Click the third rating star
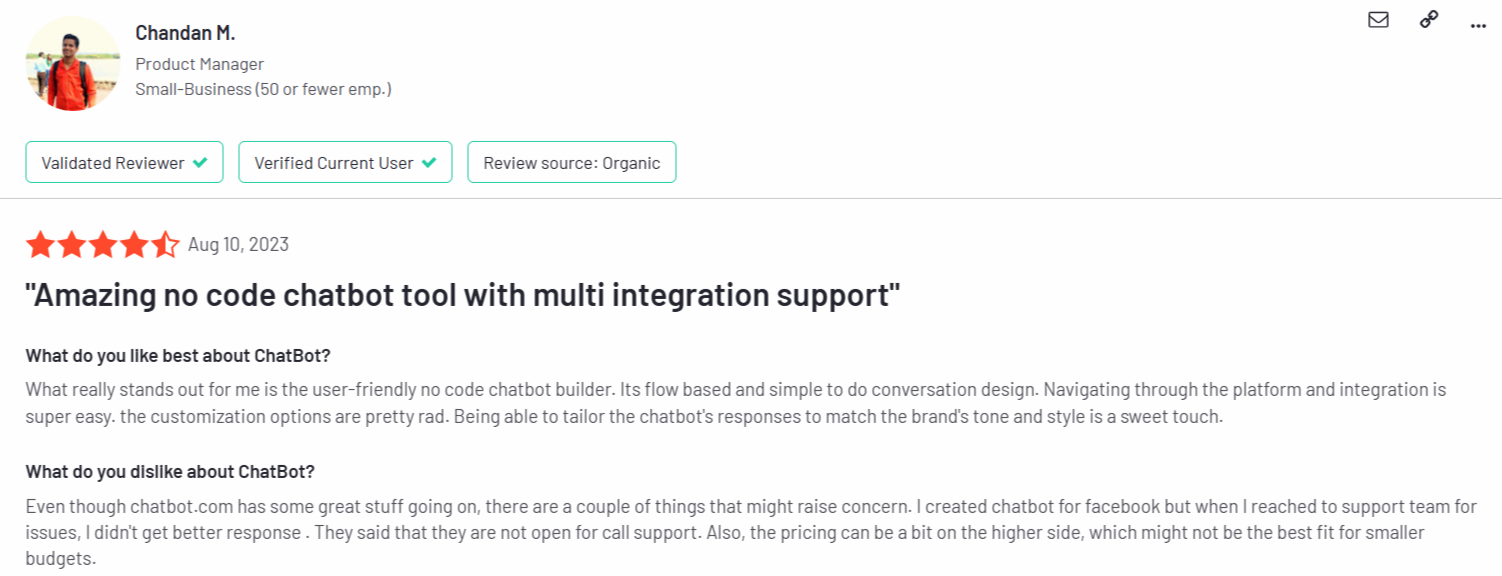This screenshot has width=1502, height=576. [x=103, y=244]
